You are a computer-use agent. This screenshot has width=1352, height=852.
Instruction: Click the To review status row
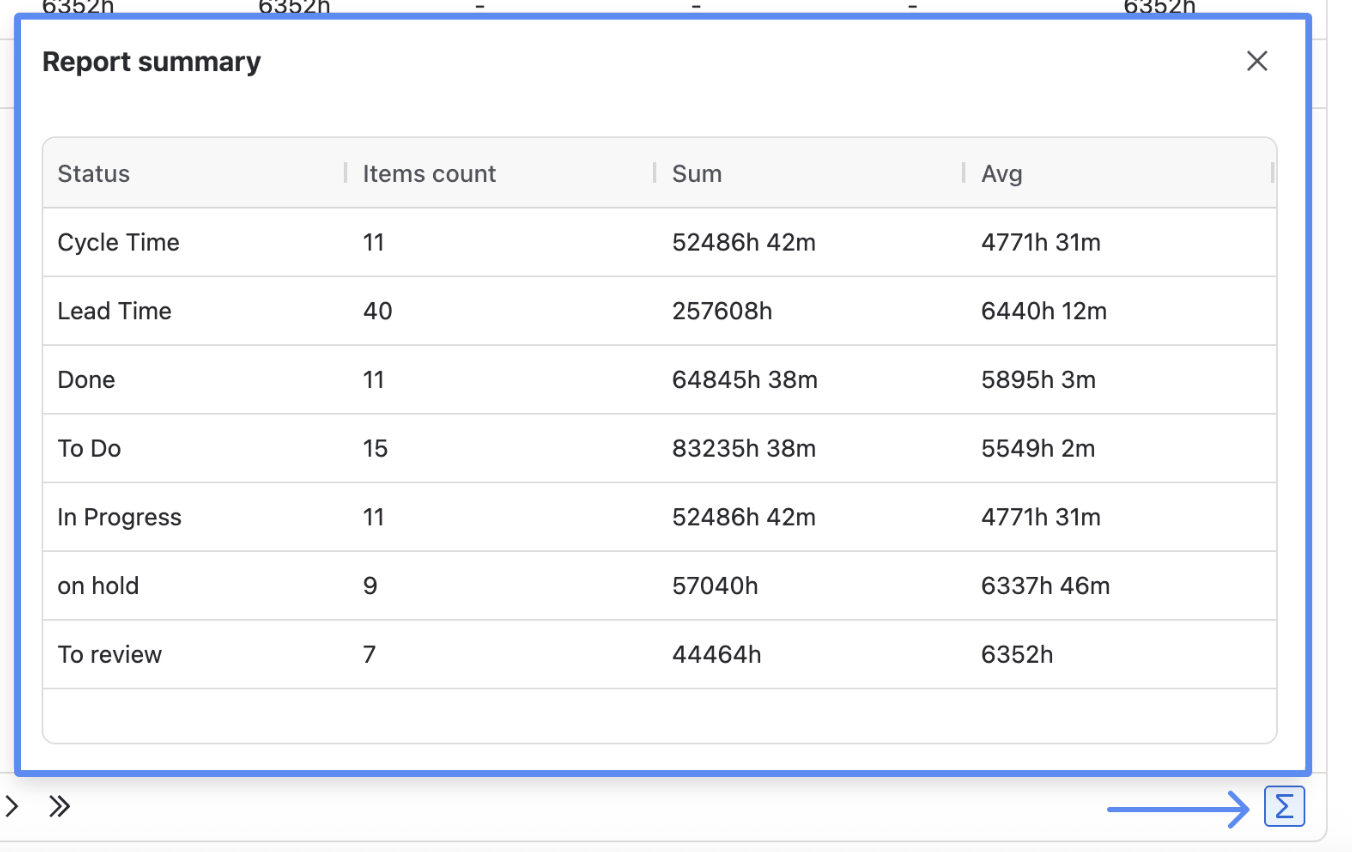click(x=109, y=655)
